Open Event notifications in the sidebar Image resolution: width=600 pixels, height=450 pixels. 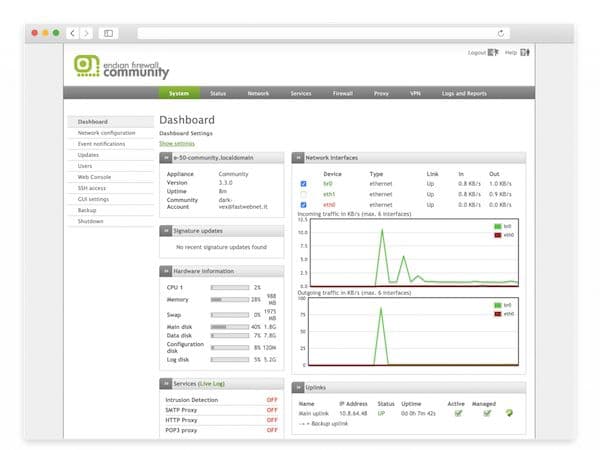click(111, 144)
